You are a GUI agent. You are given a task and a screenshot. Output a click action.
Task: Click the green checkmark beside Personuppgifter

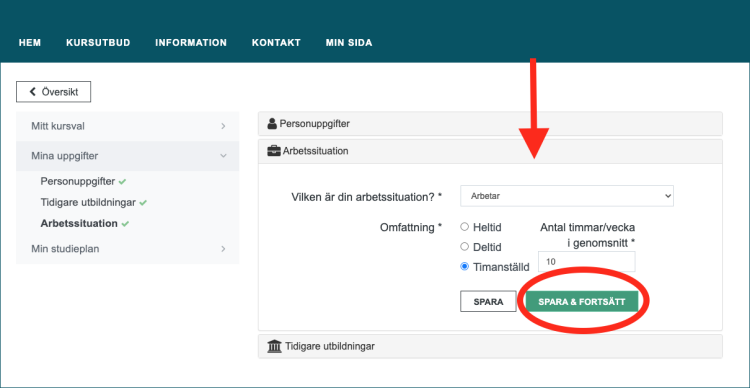(122, 182)
